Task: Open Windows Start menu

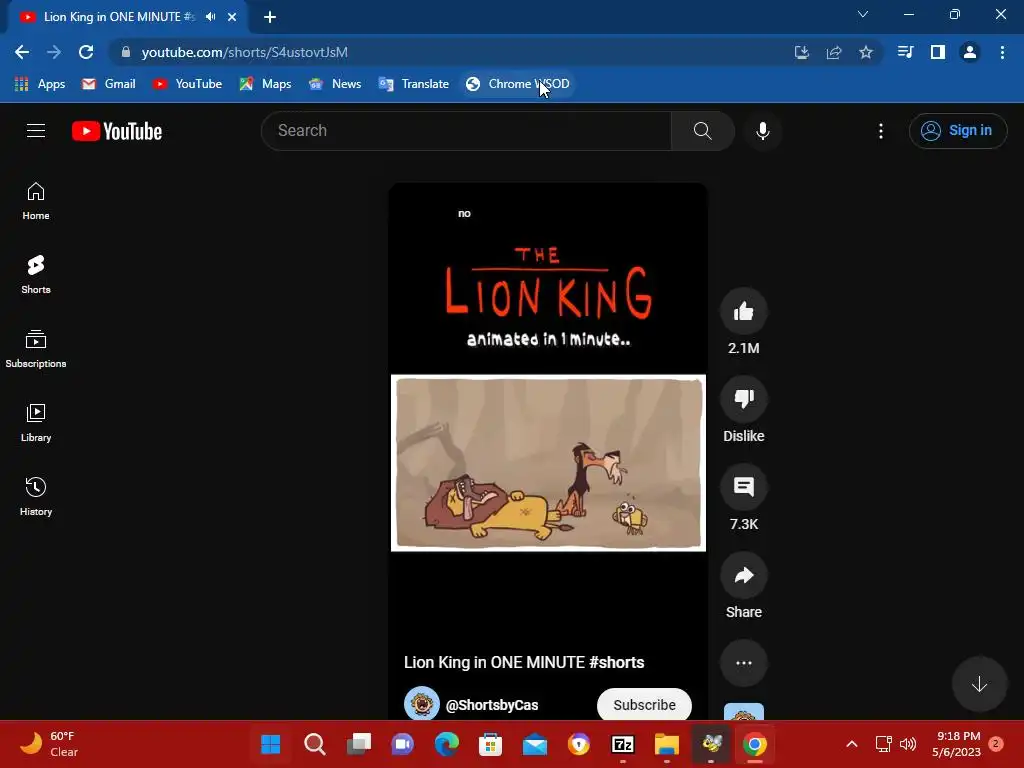Action: [x=270, y=744]
